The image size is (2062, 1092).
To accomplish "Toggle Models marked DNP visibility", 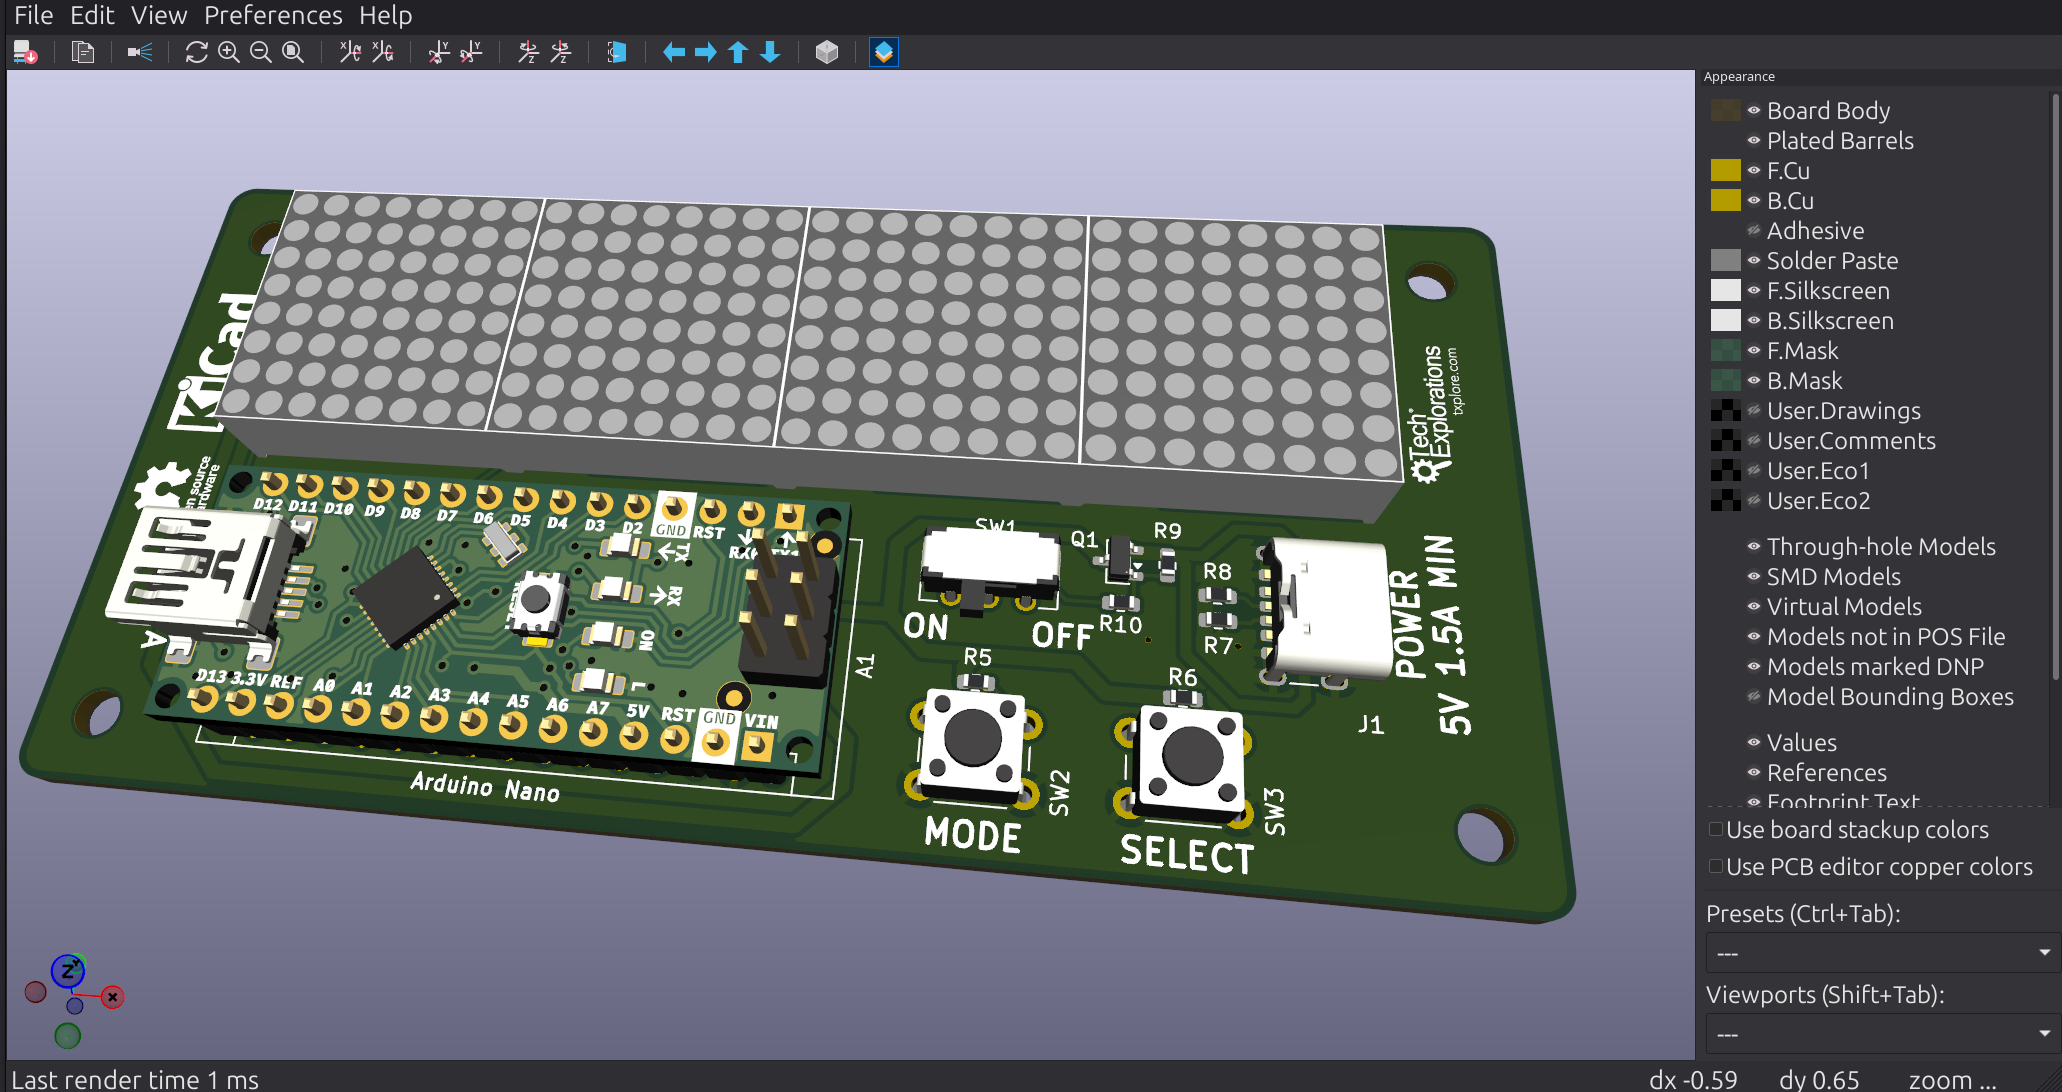I will (1753, 667).
